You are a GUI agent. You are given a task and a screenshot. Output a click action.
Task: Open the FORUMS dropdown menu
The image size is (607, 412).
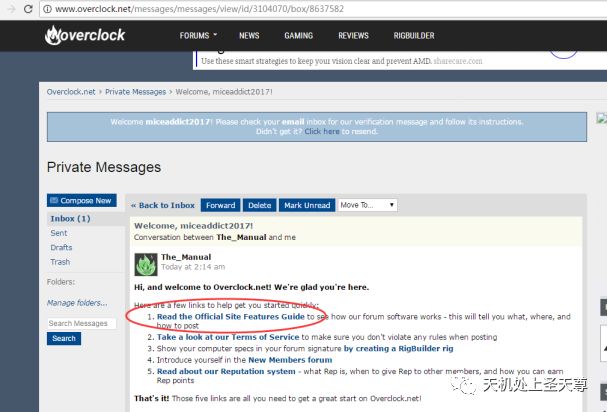pyautogui.click(x=198, y=36)
